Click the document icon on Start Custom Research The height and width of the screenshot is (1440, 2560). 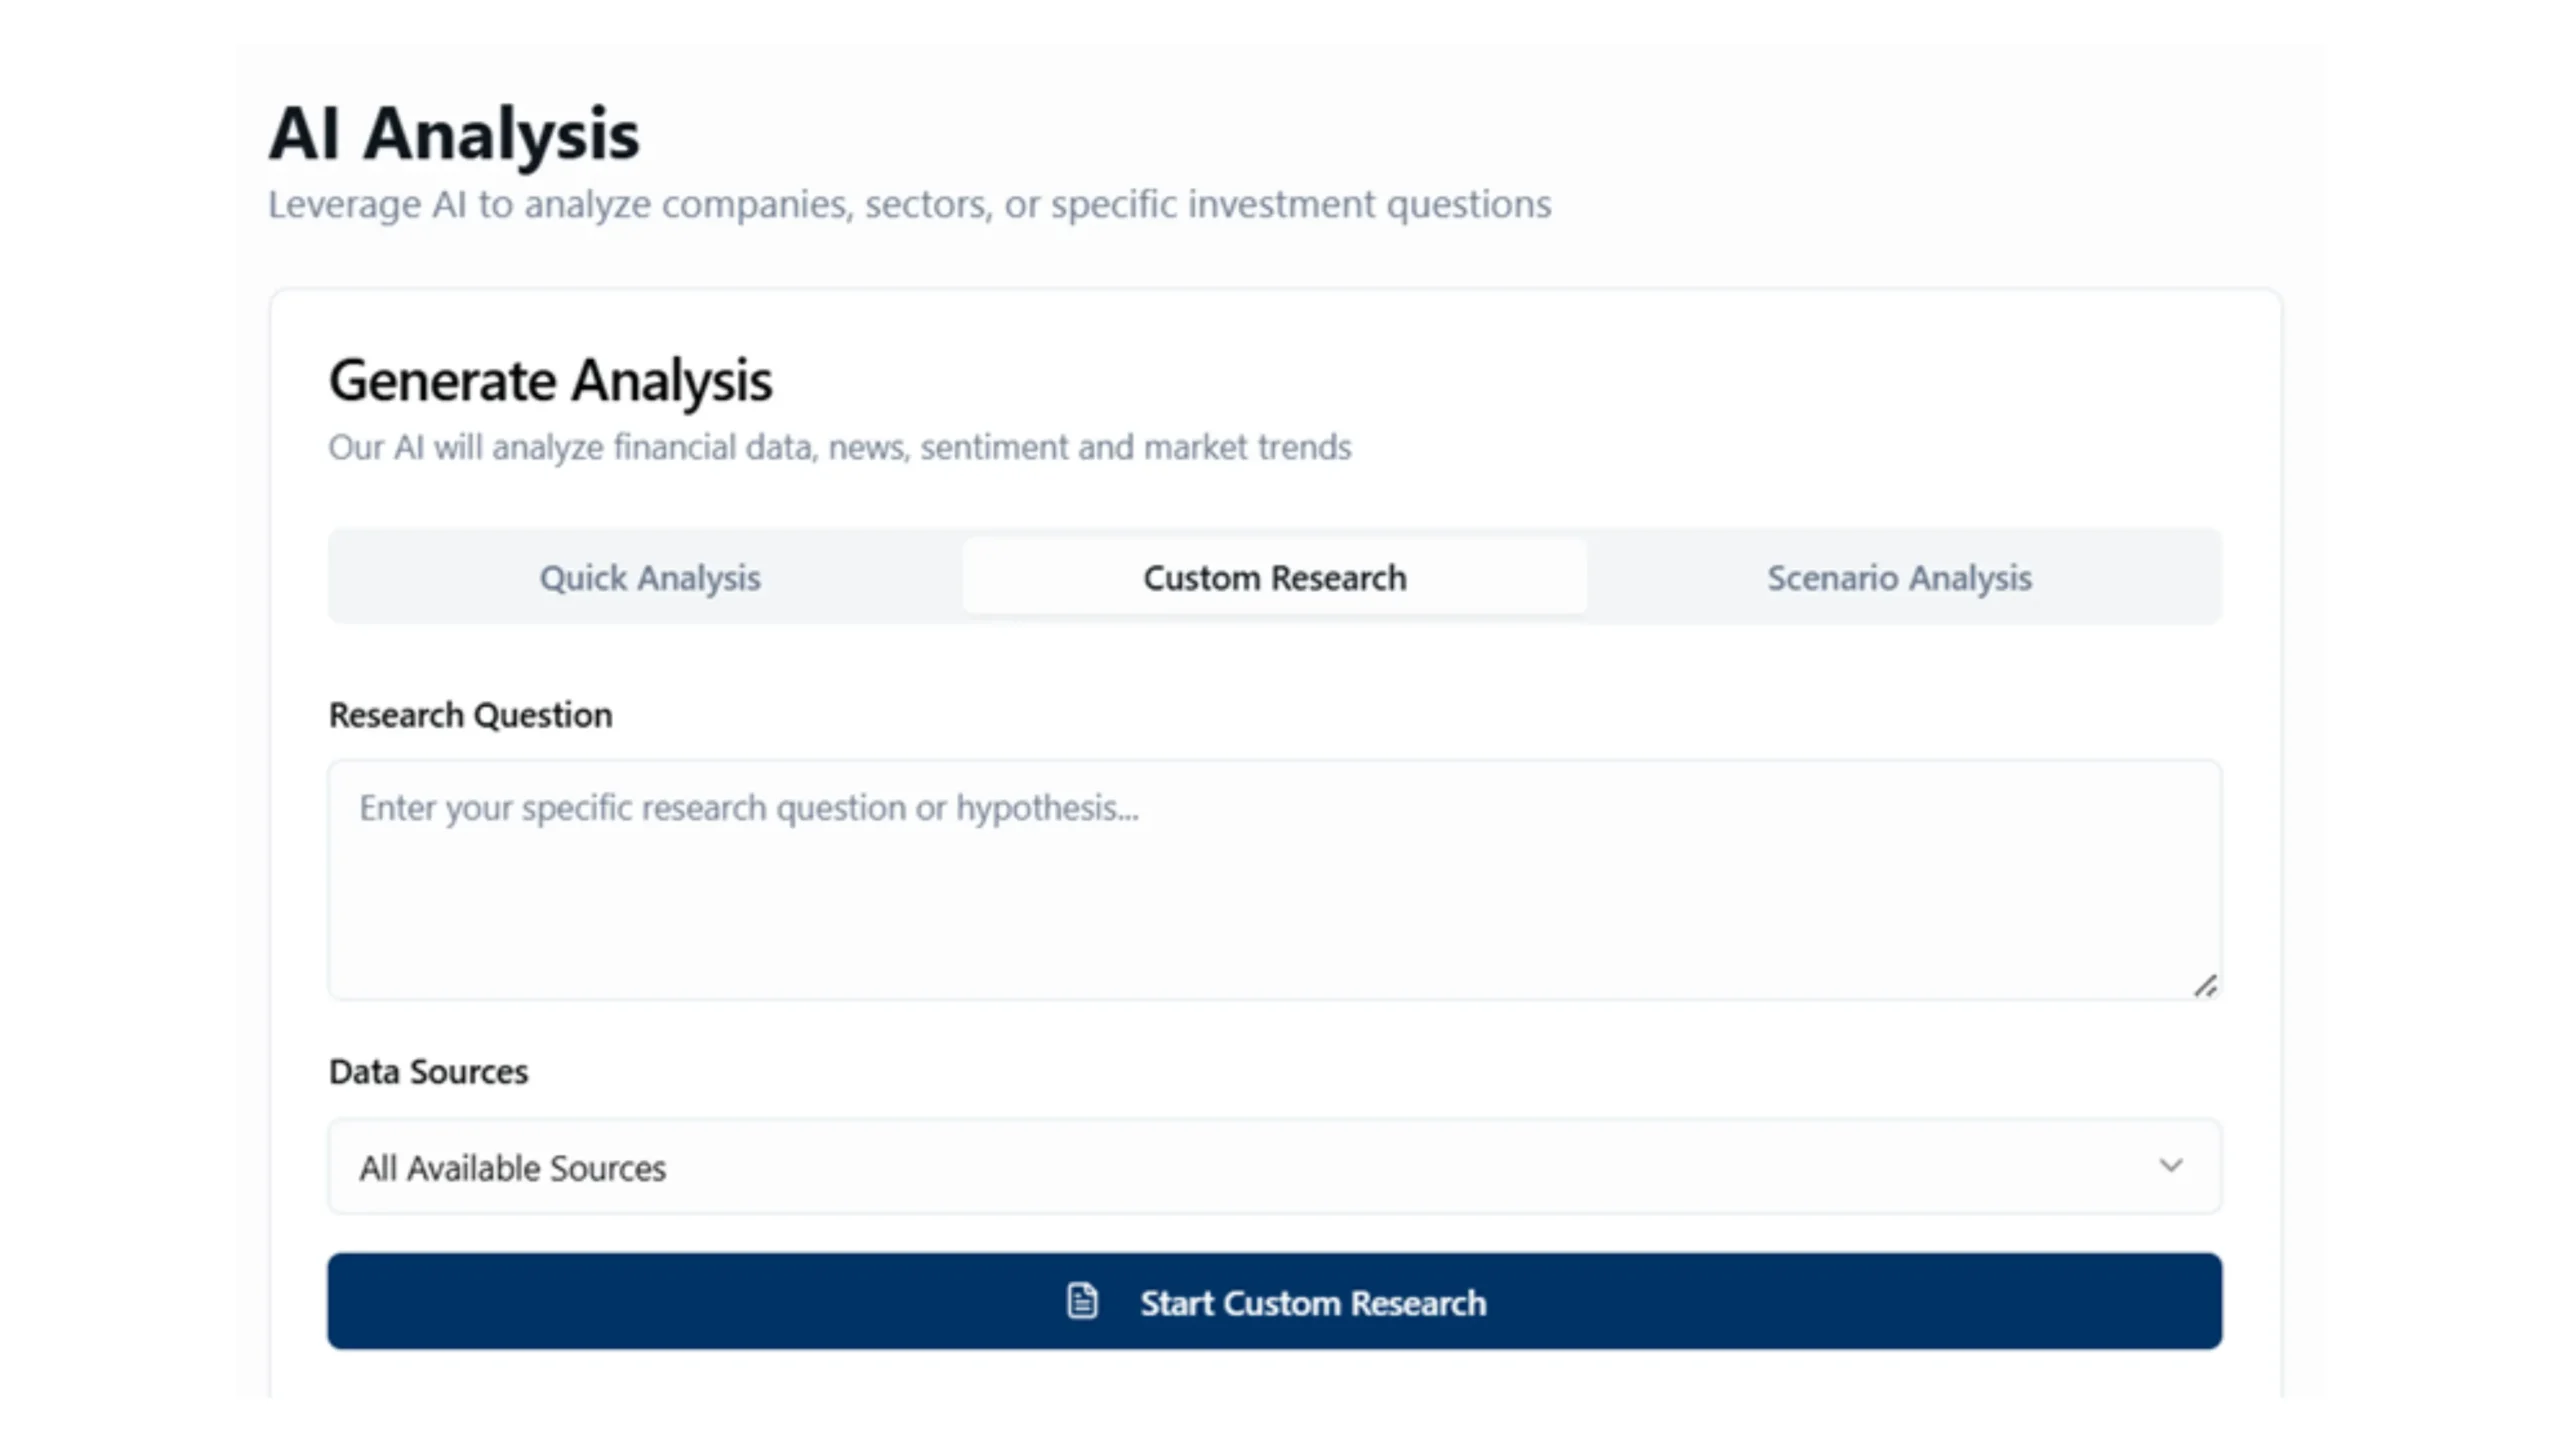[x=1081, y=1302]
